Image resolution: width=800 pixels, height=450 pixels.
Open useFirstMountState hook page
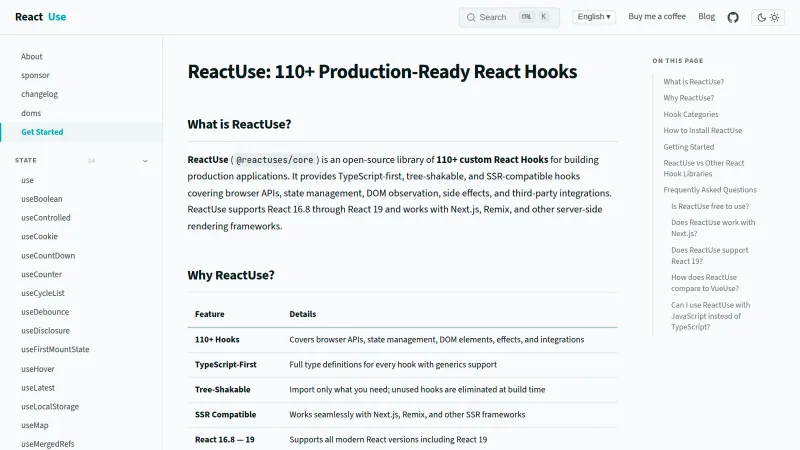(x=55, y=349)
